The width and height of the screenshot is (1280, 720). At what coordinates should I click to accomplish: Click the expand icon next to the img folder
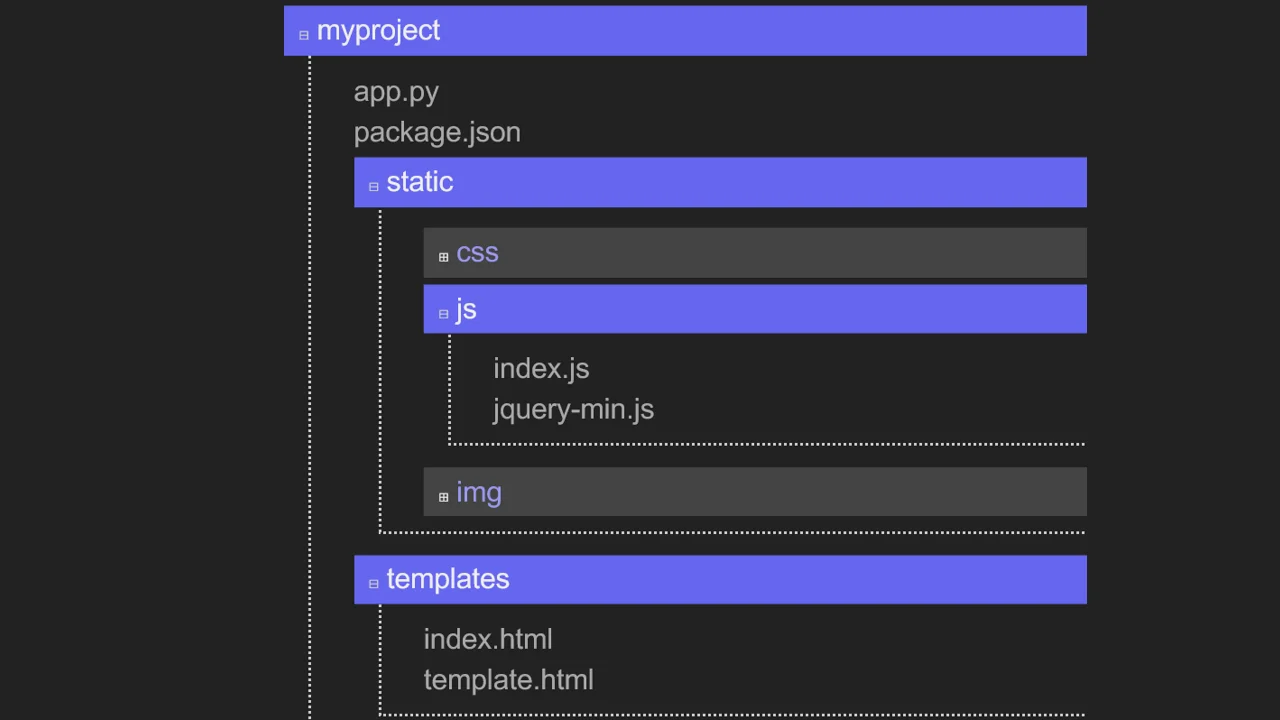pyautogui.click(x=443, y=496)
